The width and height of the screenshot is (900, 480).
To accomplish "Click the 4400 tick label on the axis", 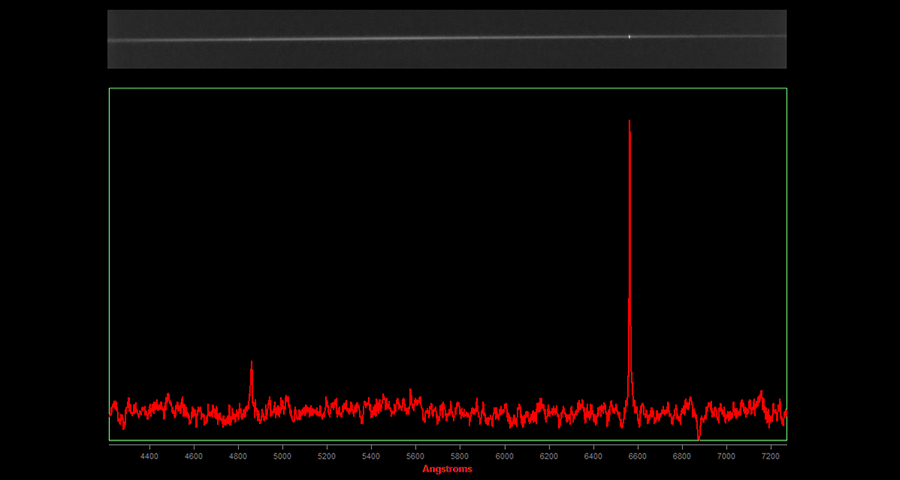I will [x=149, y=456].
